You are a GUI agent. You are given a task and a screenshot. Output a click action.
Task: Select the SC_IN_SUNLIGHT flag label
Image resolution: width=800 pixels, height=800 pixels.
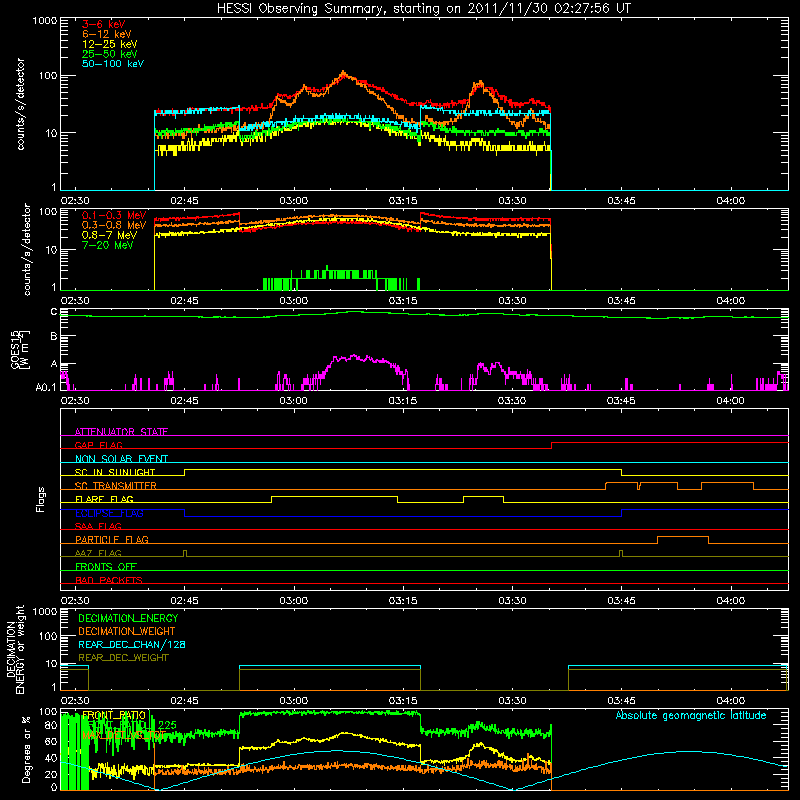[x=115, y=472]
